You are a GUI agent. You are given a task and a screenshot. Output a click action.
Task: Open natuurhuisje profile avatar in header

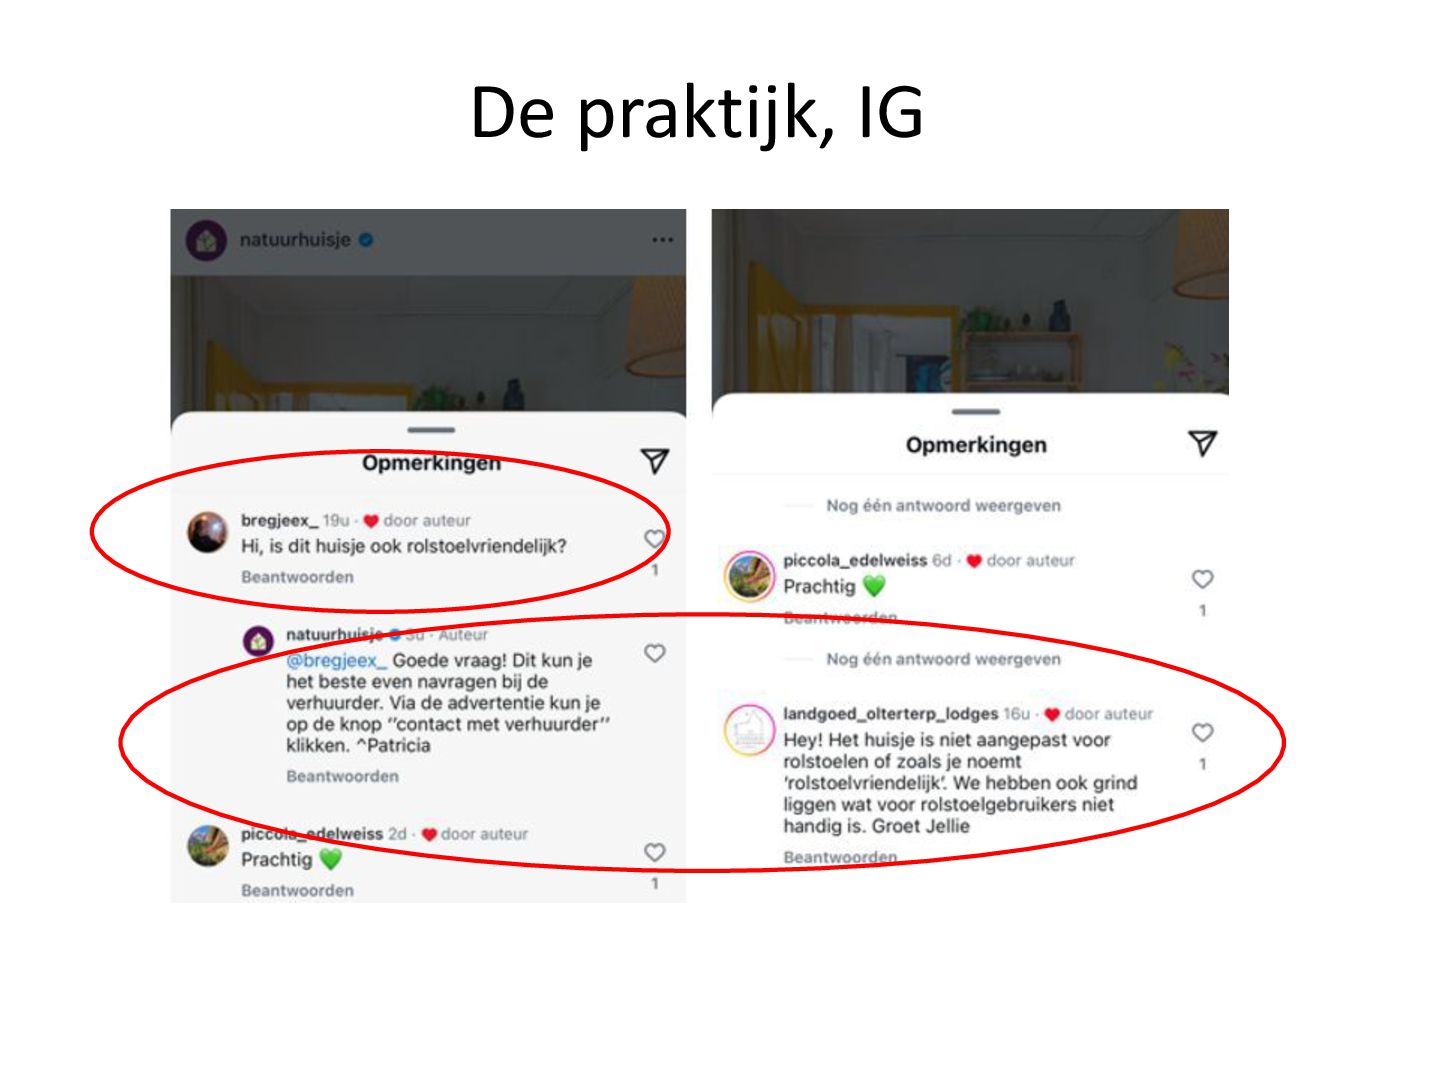(207, 240)
